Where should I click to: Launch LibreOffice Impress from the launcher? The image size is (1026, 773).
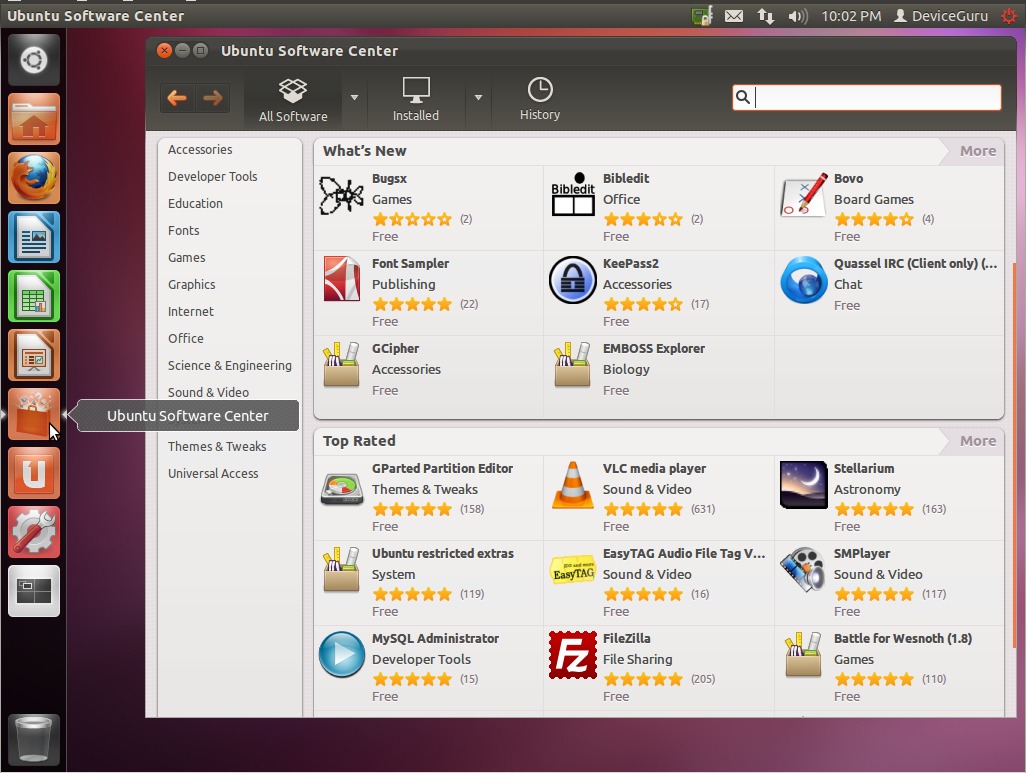[x=34, y=355]
